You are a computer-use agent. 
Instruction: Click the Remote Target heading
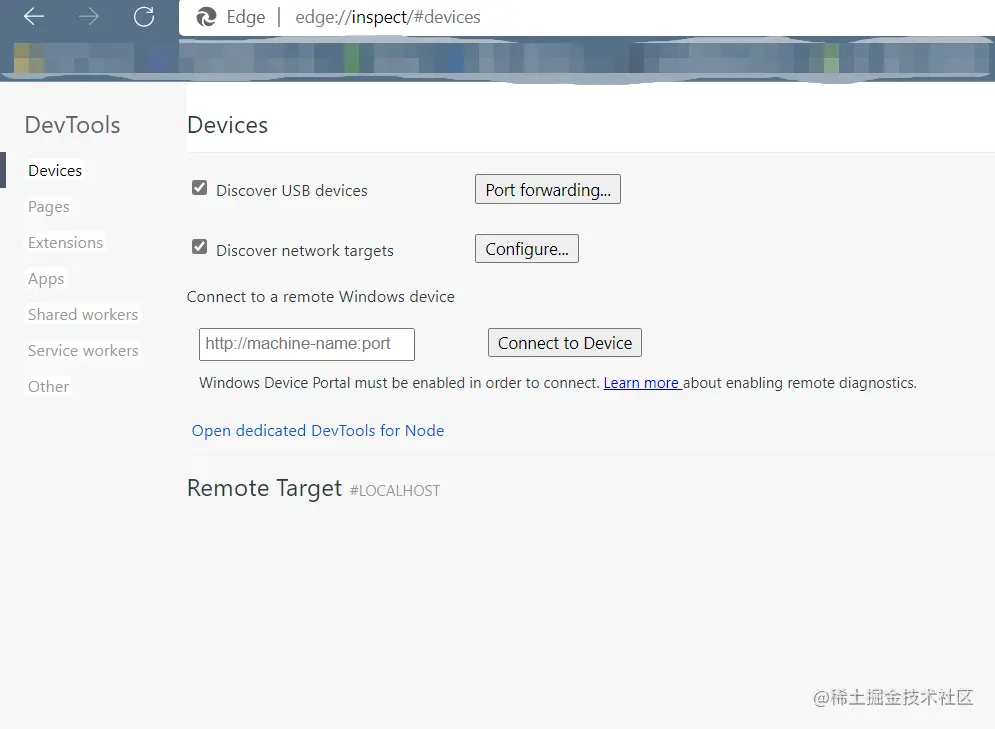pos(265,488)
